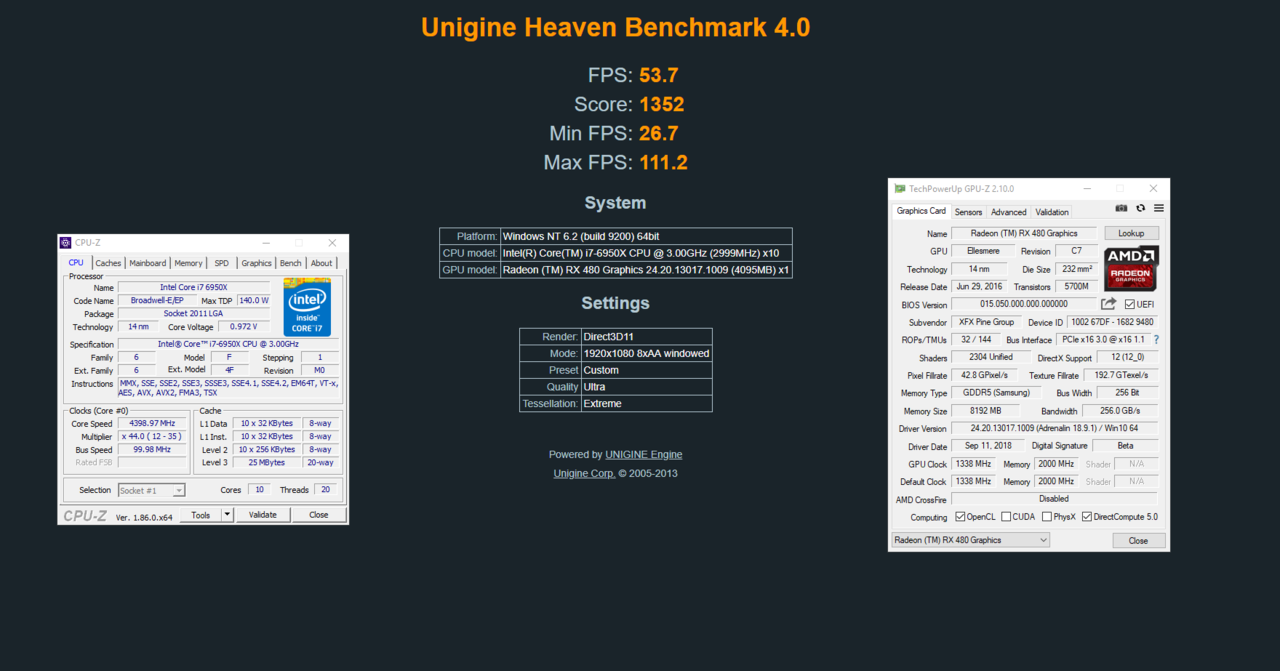Click the GPU-Z refresh icon
Viewport: 1280px width, 671px height.
(x=1140, y=209)
